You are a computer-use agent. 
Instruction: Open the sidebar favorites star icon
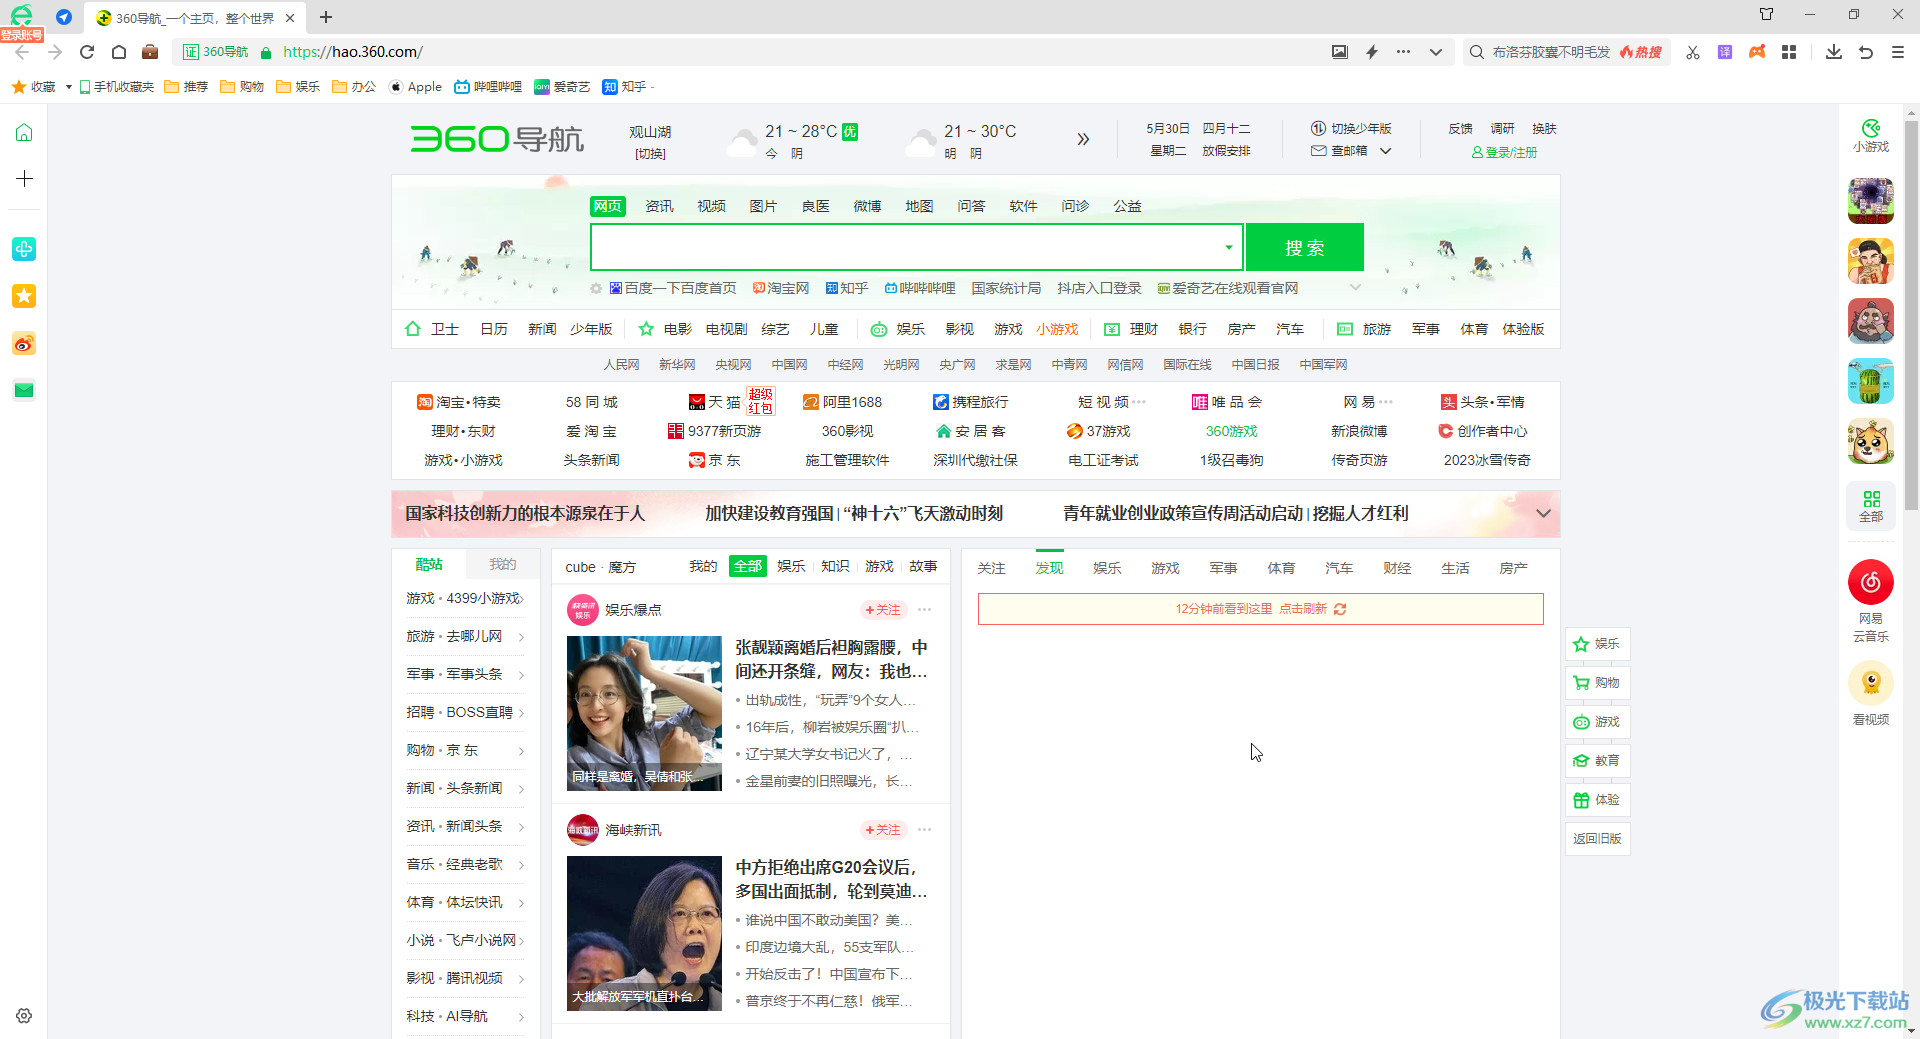click(24, 296)
